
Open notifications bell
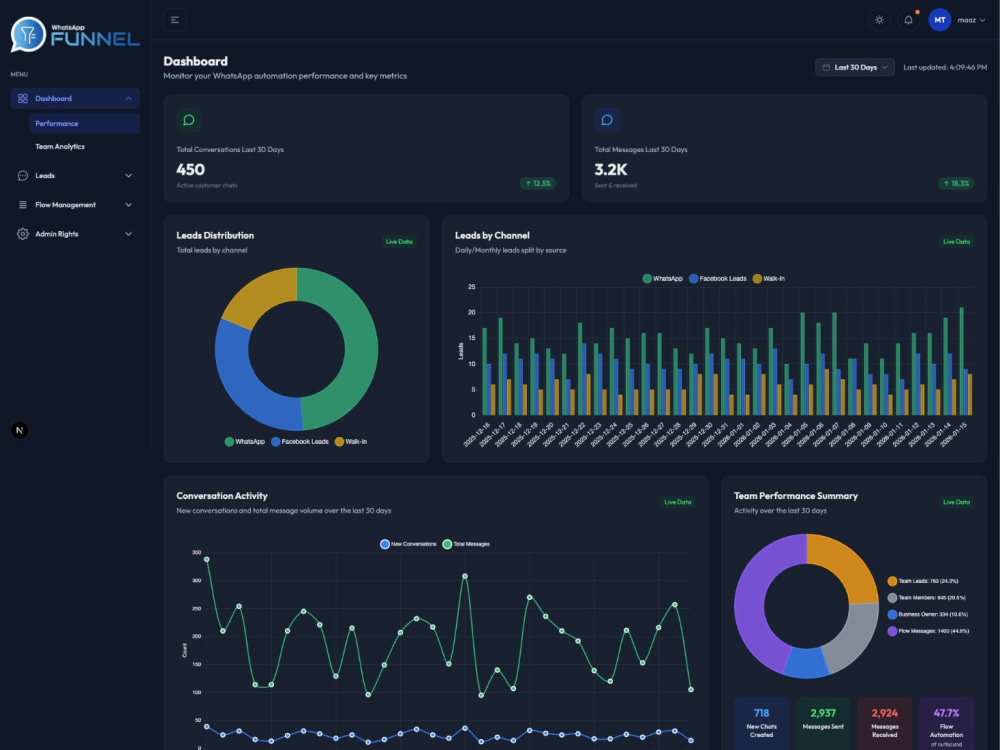908,20
